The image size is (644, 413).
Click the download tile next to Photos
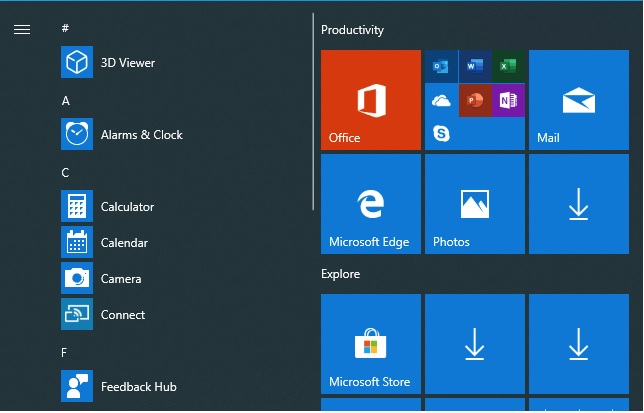pyautogui.click(x=579, y=204)
